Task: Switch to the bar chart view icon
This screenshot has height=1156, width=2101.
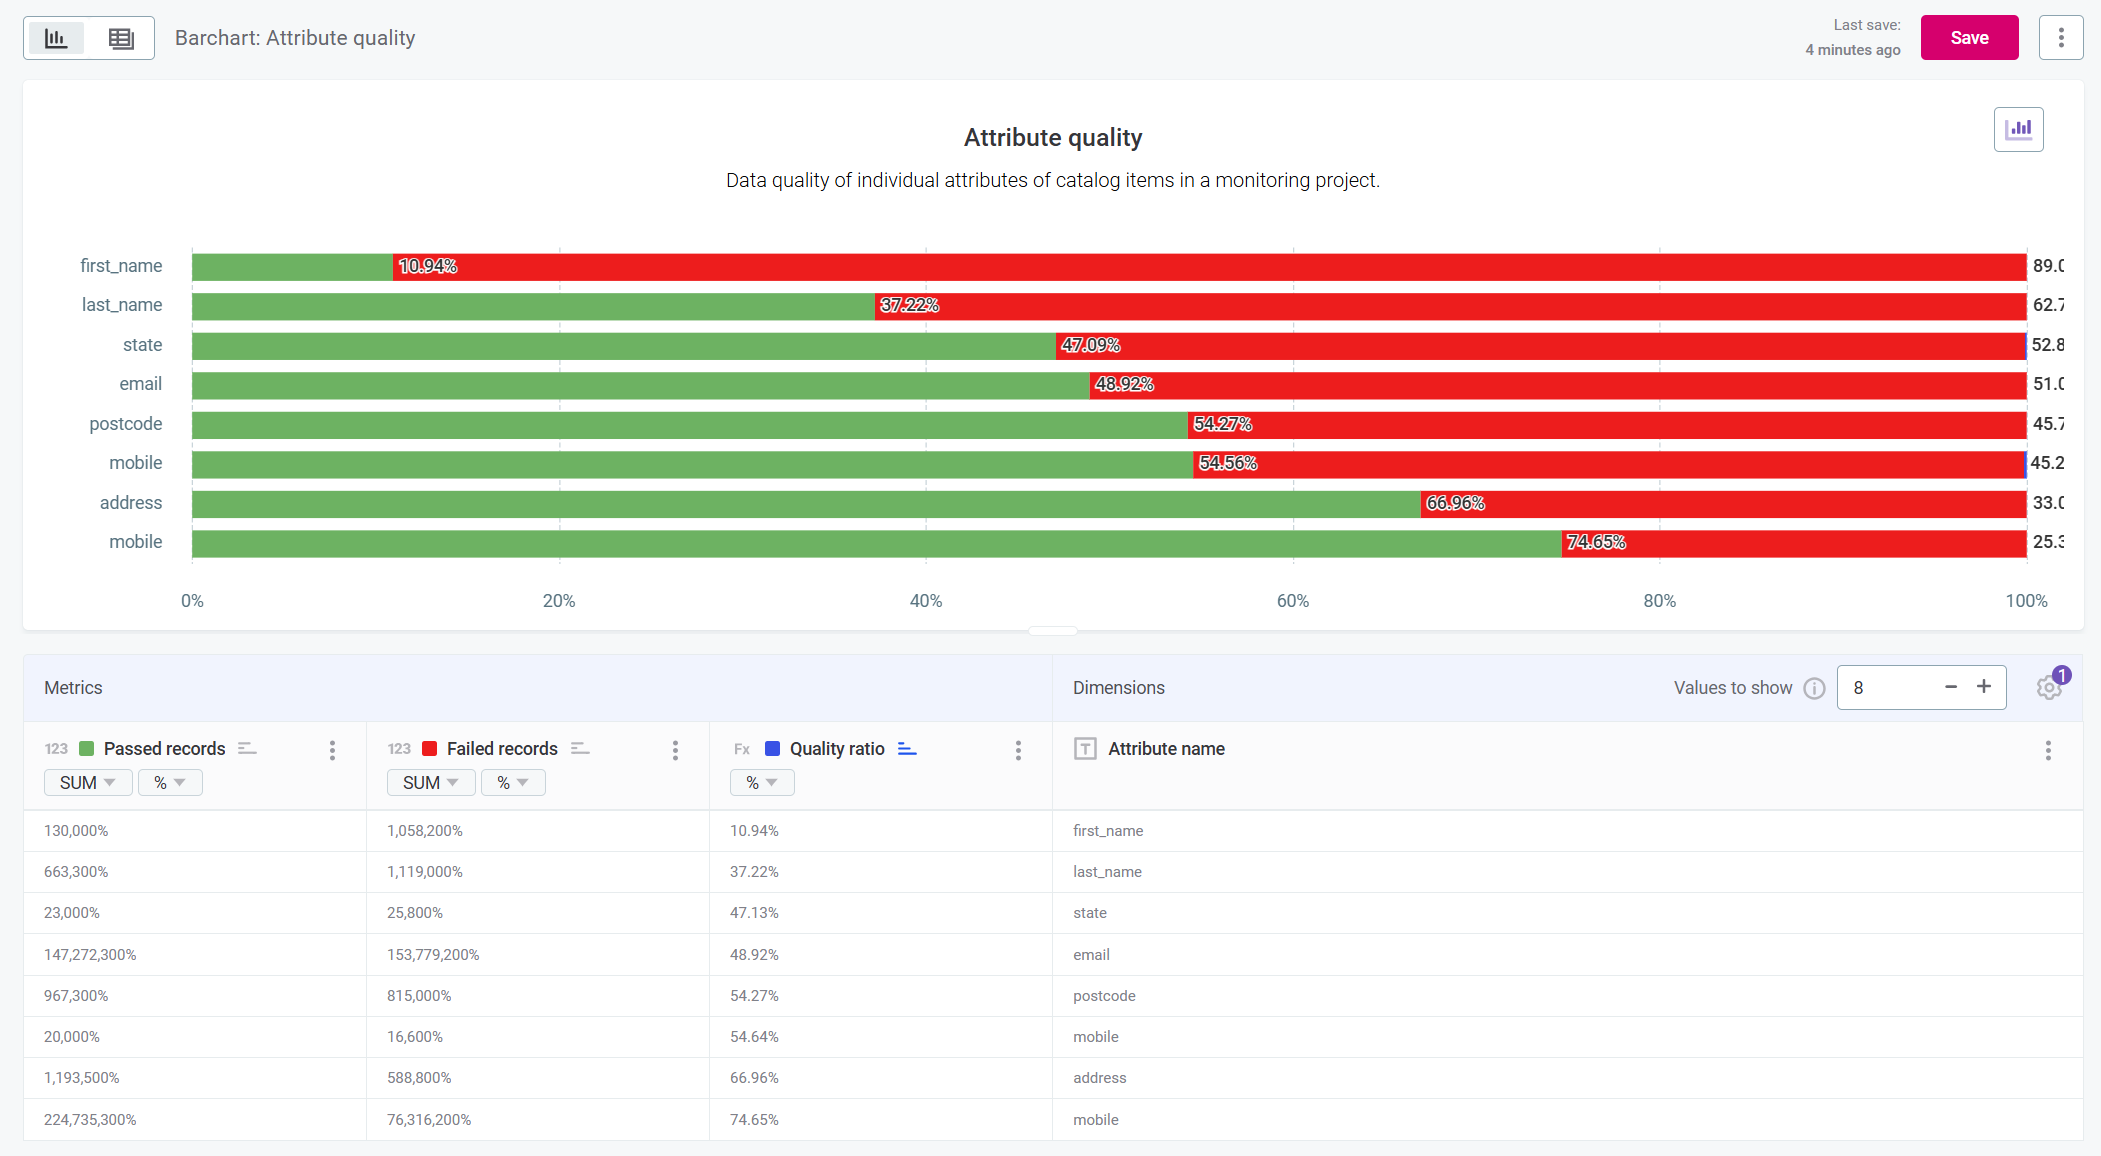Action: pyautogui.click(x=56, y=37)
